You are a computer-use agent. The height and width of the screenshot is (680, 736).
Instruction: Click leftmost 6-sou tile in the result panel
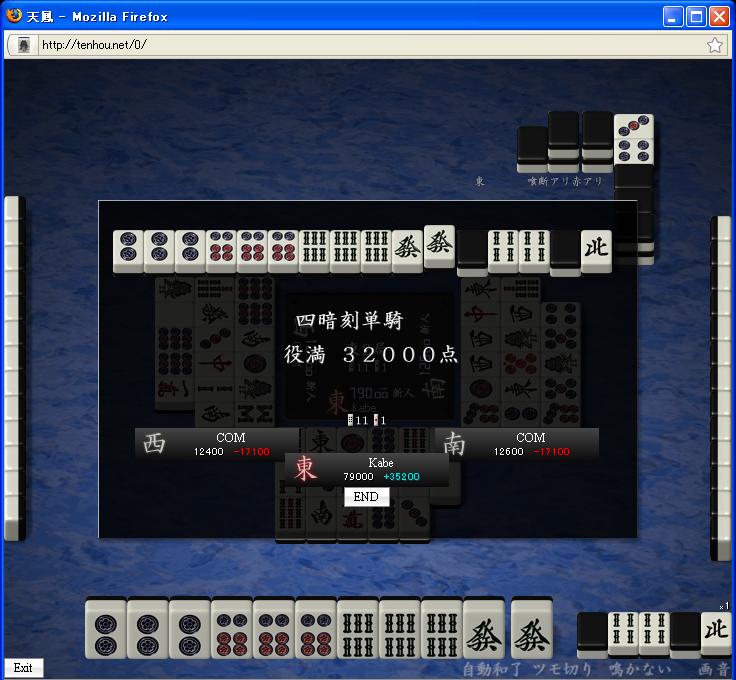(314, 252)
